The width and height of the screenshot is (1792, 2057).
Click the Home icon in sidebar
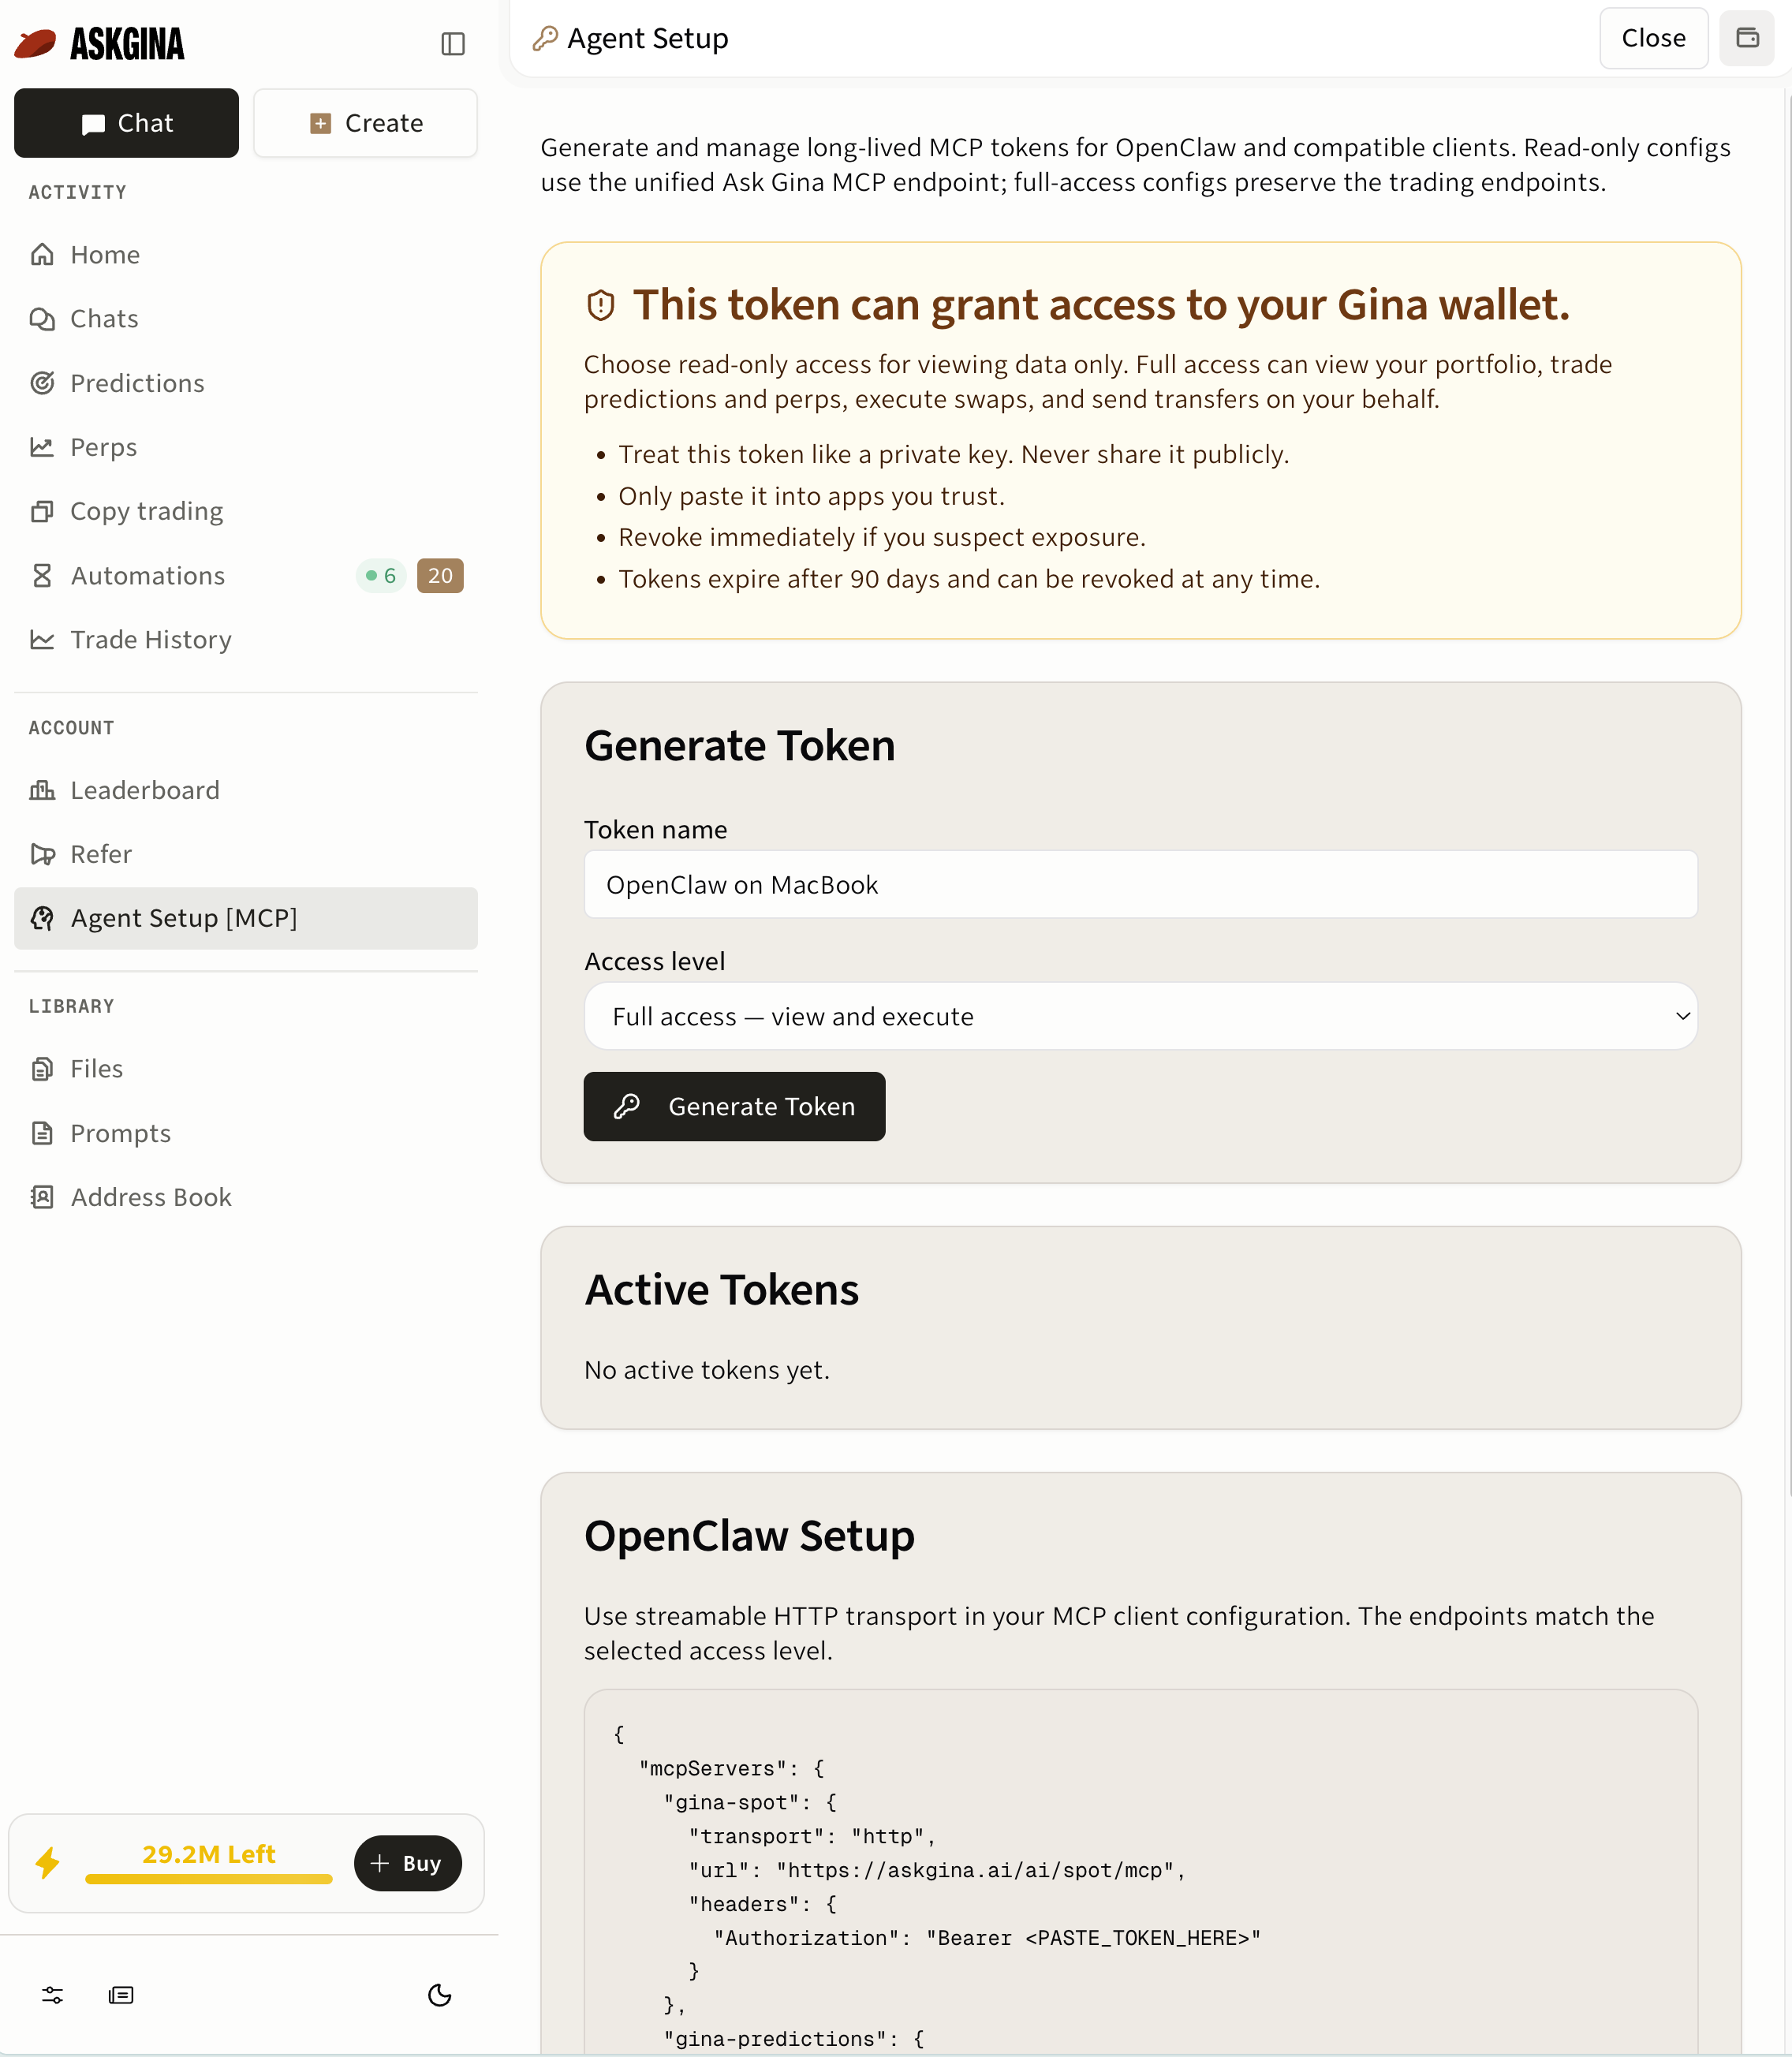[42, 254]
